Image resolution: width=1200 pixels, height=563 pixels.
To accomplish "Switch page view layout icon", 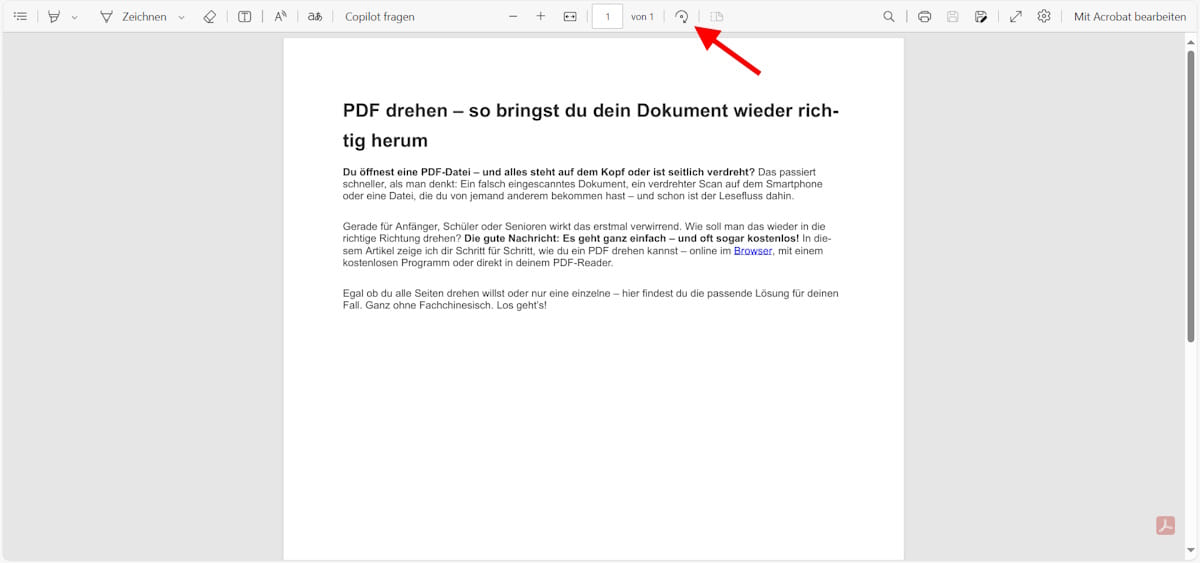I will pos(717,17).
